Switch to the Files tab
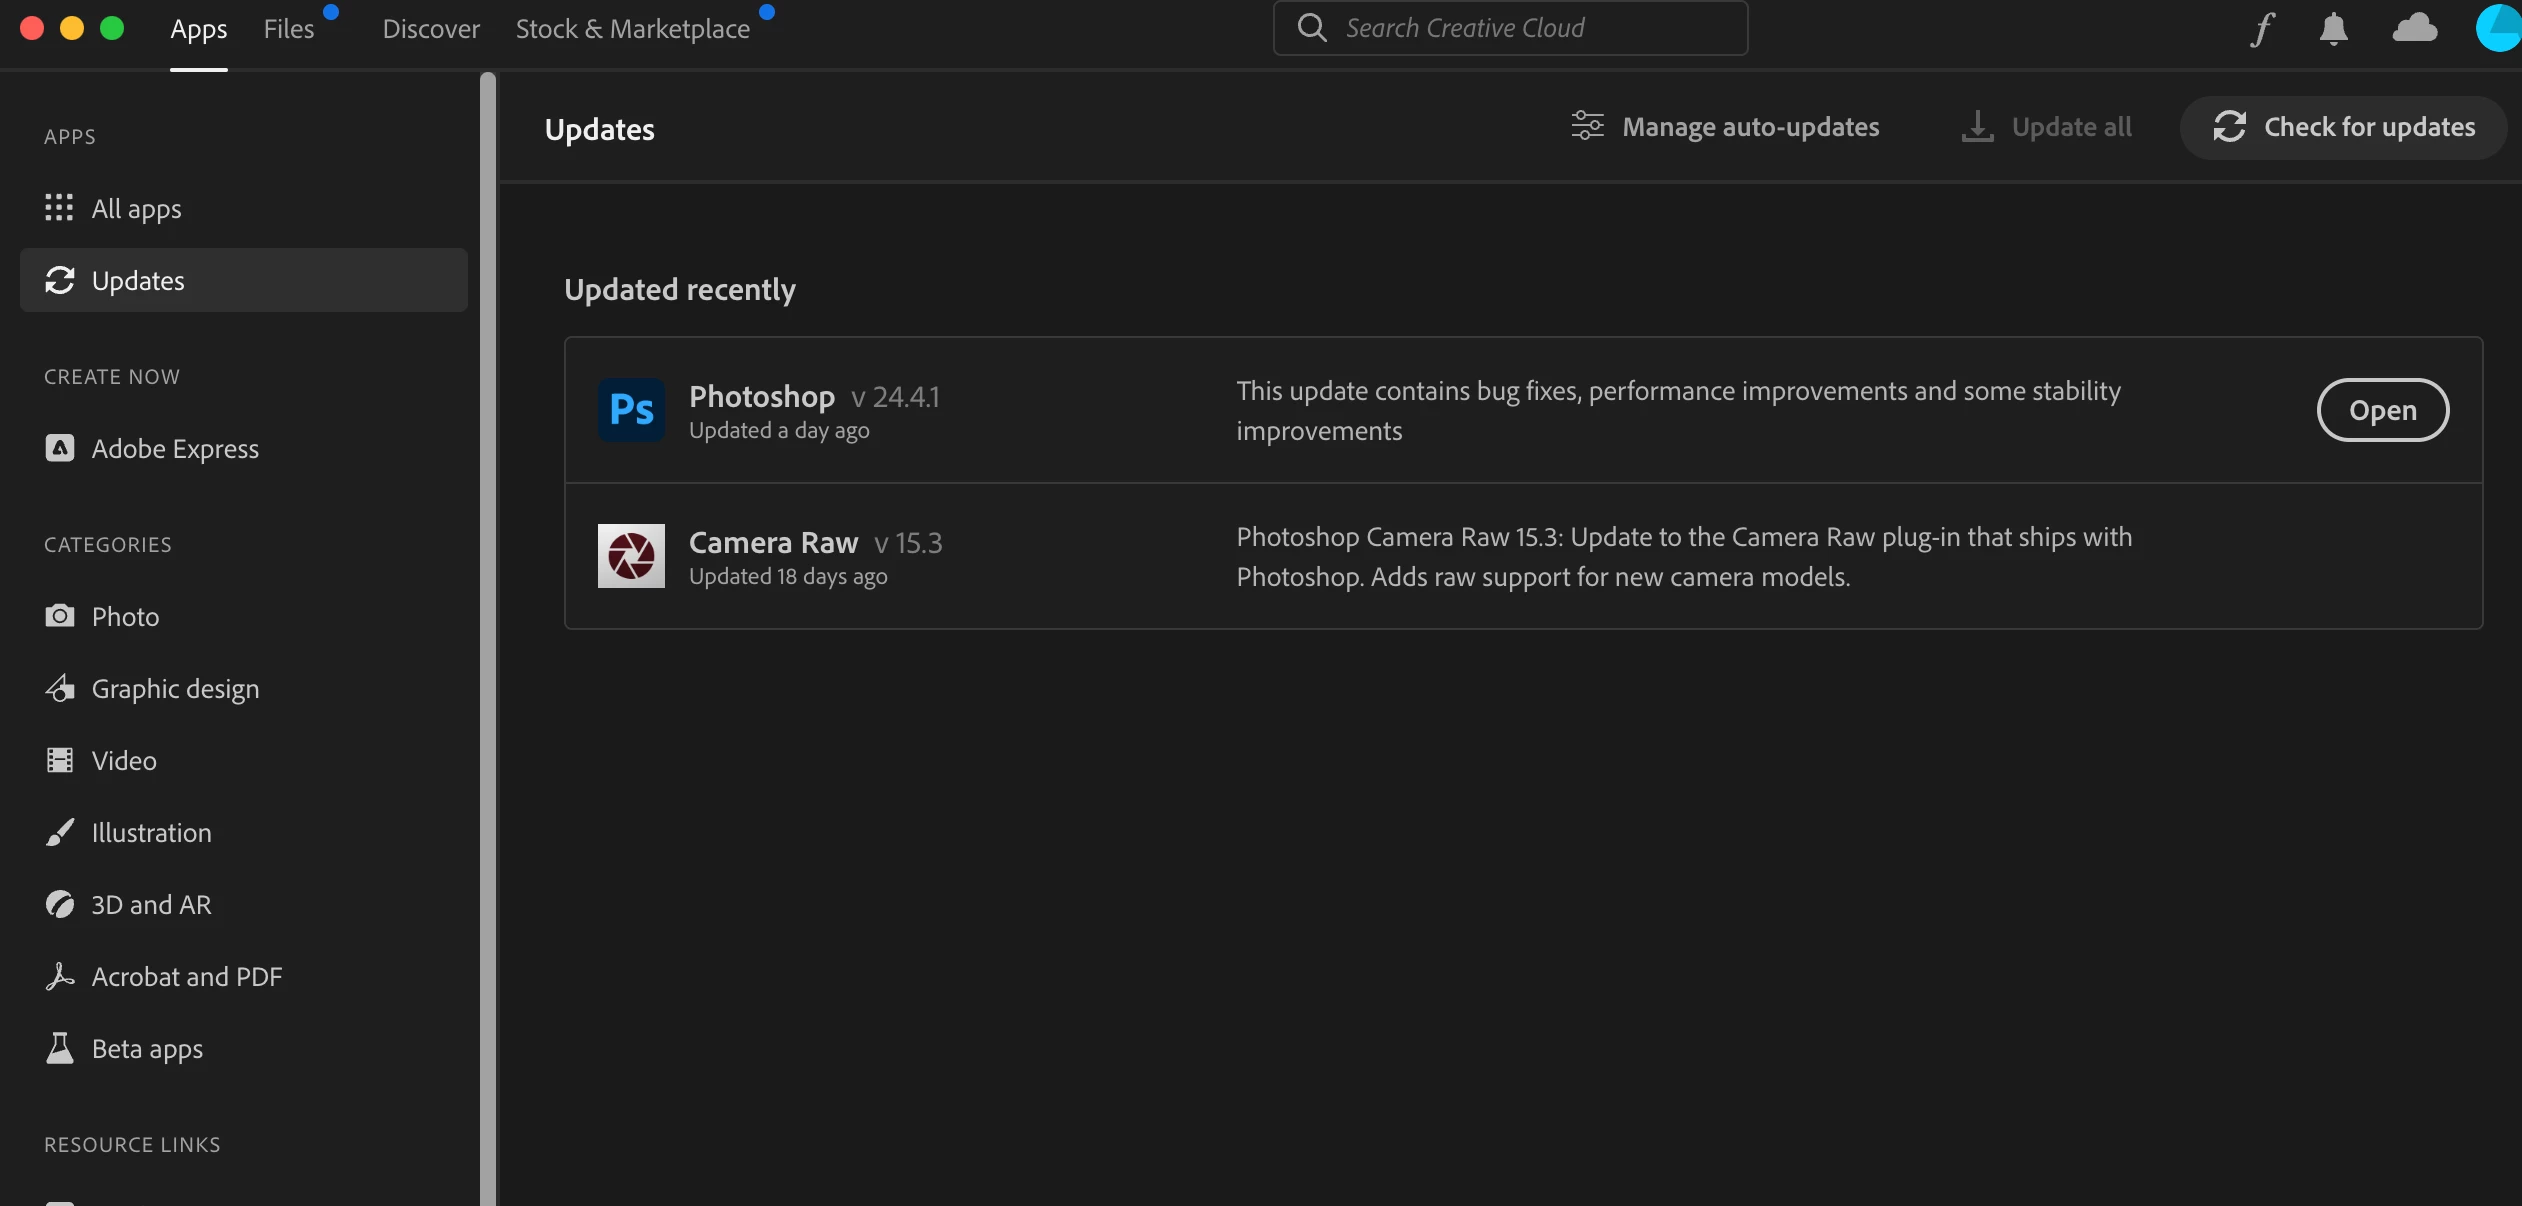 click(x=289, y=29)
